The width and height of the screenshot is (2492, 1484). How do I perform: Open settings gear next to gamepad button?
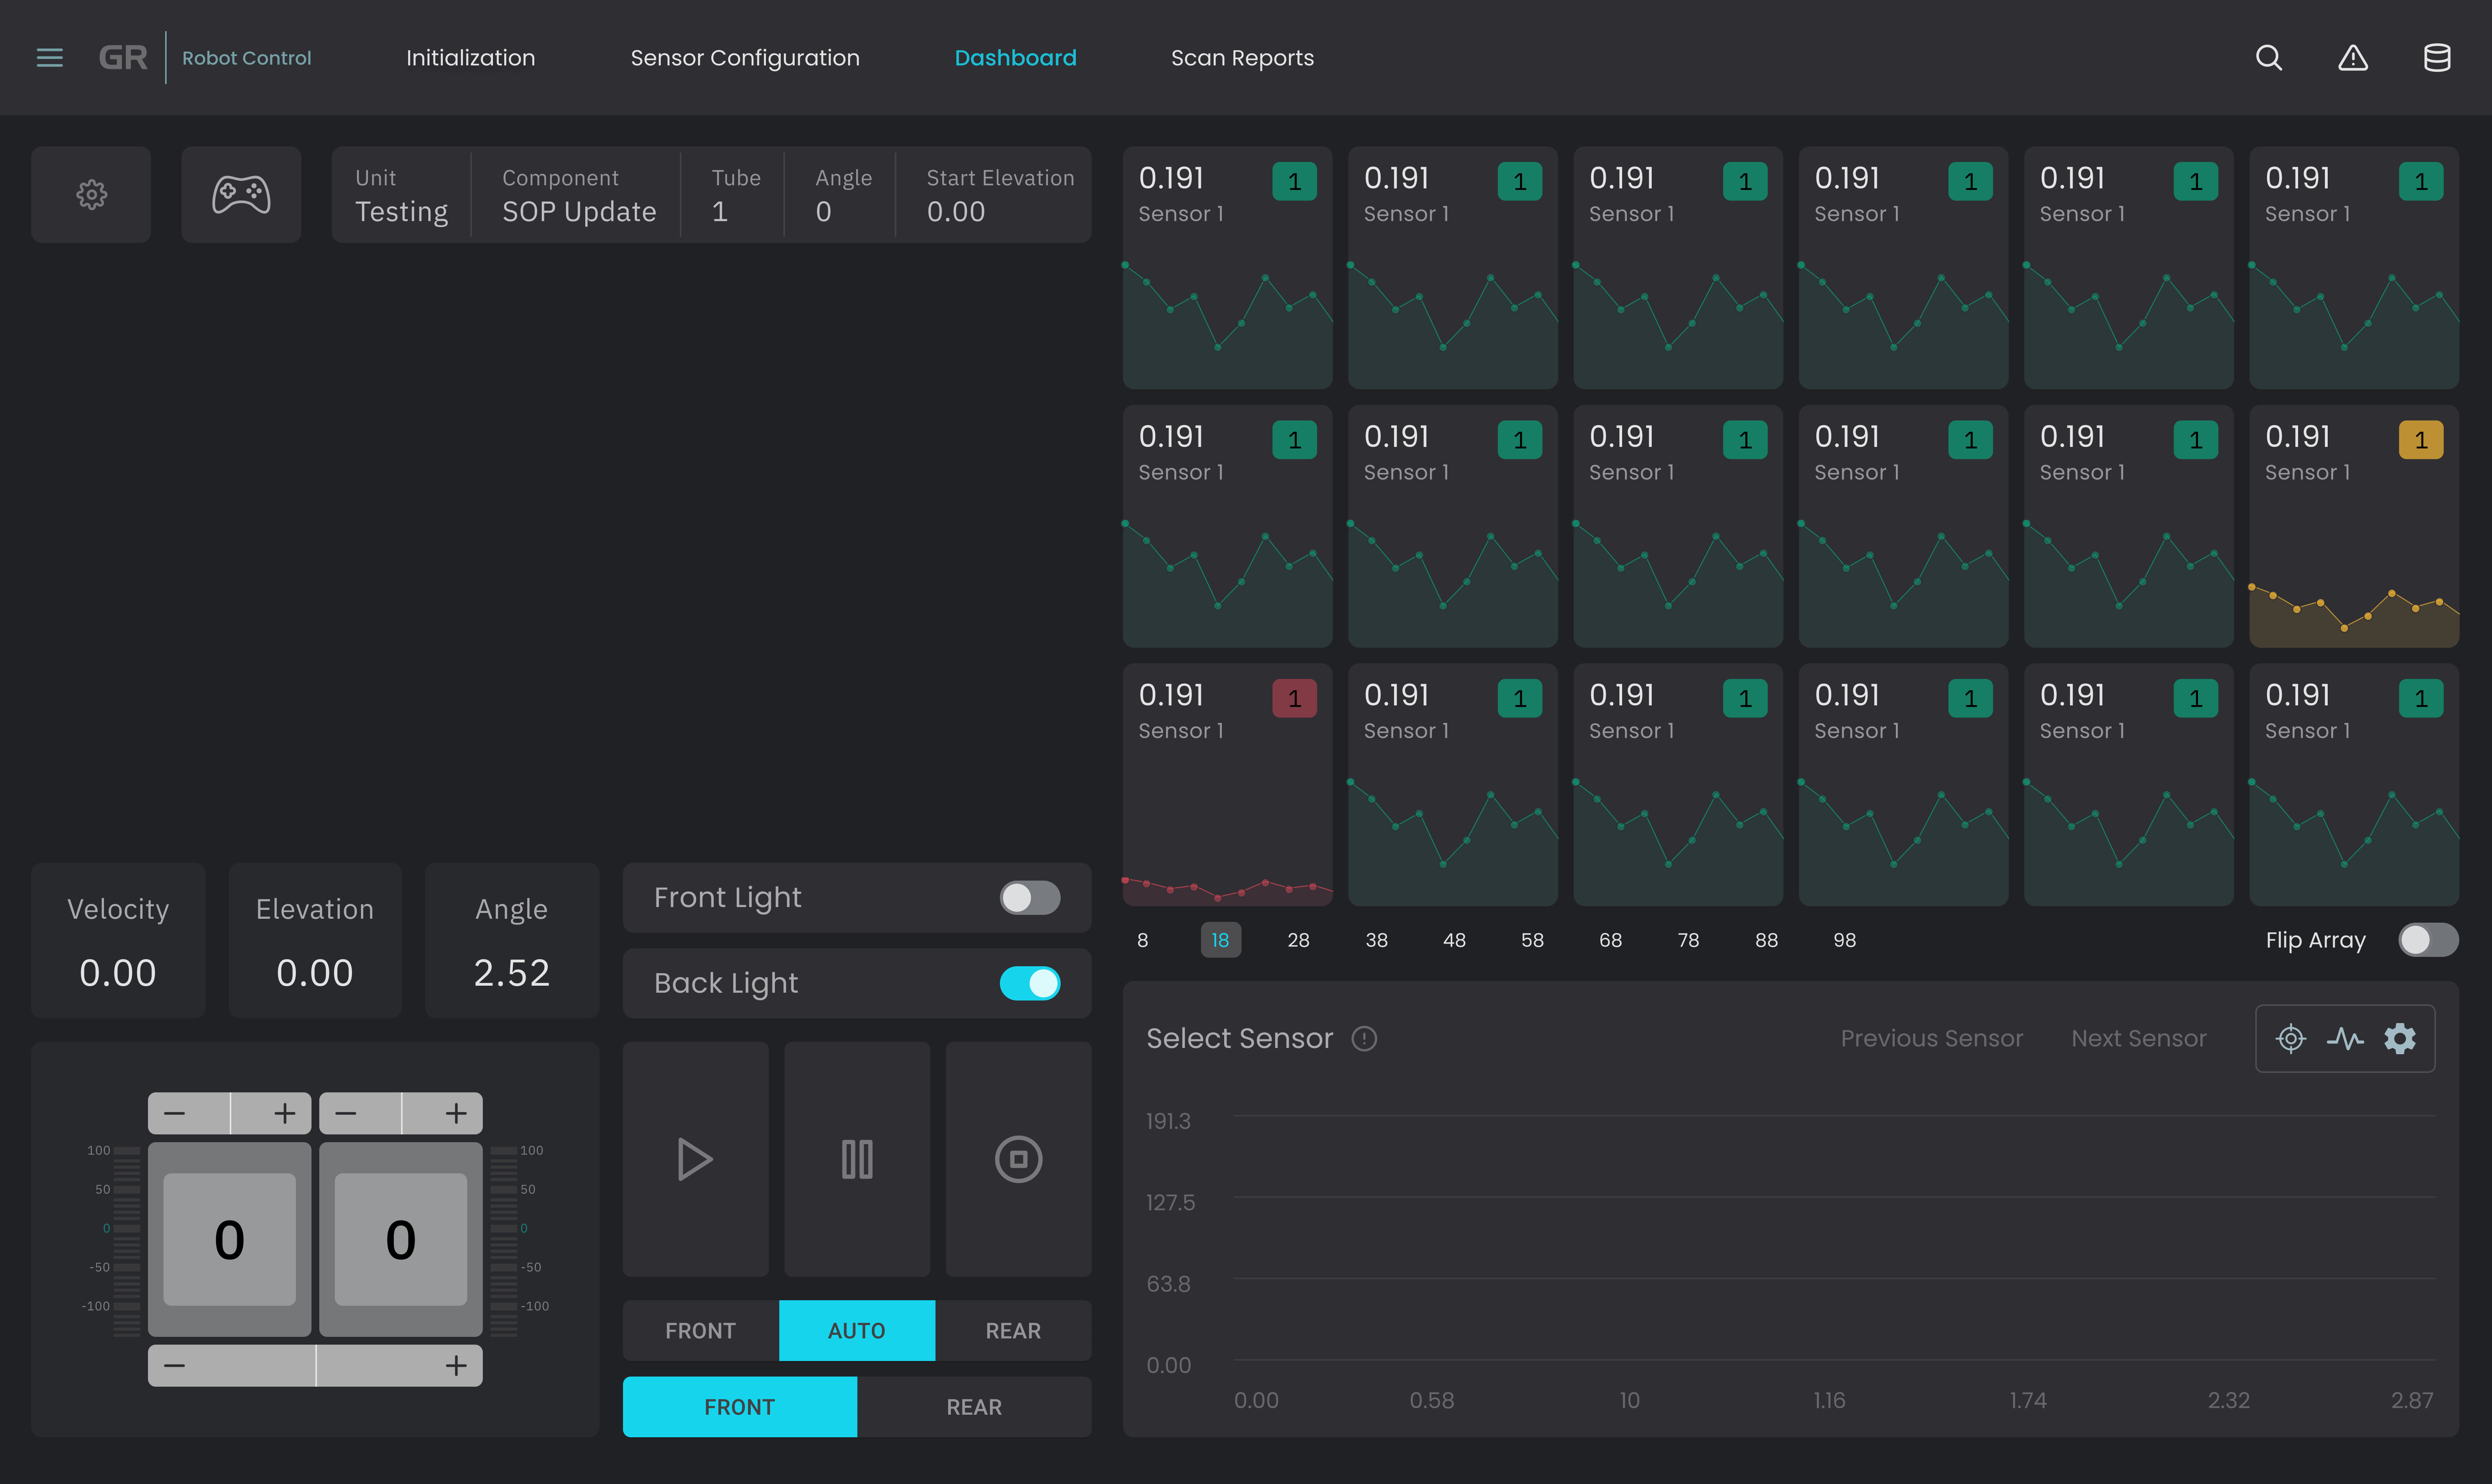pos(91,195)
